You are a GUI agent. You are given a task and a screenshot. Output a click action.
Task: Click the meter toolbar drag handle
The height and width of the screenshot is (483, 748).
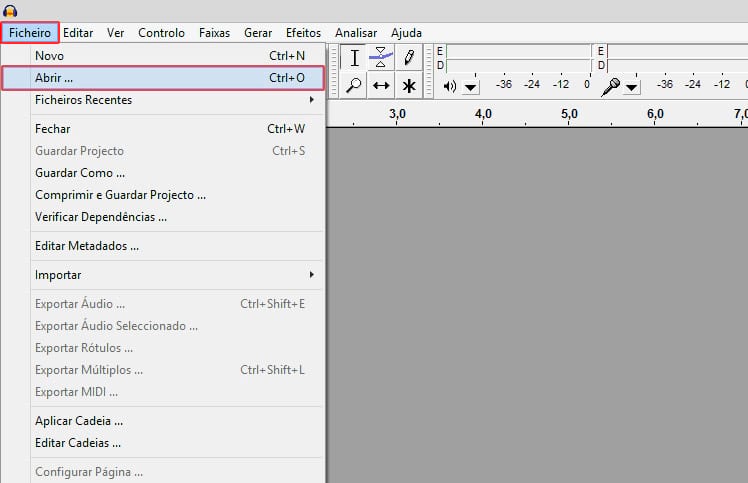(428, 72)
